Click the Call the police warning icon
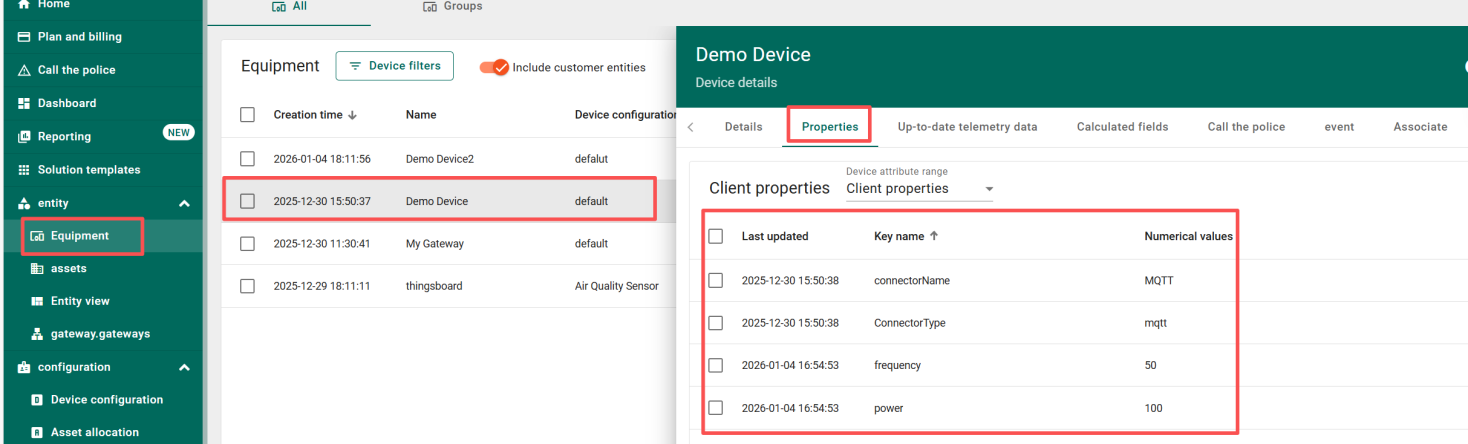 click(24, 70)
